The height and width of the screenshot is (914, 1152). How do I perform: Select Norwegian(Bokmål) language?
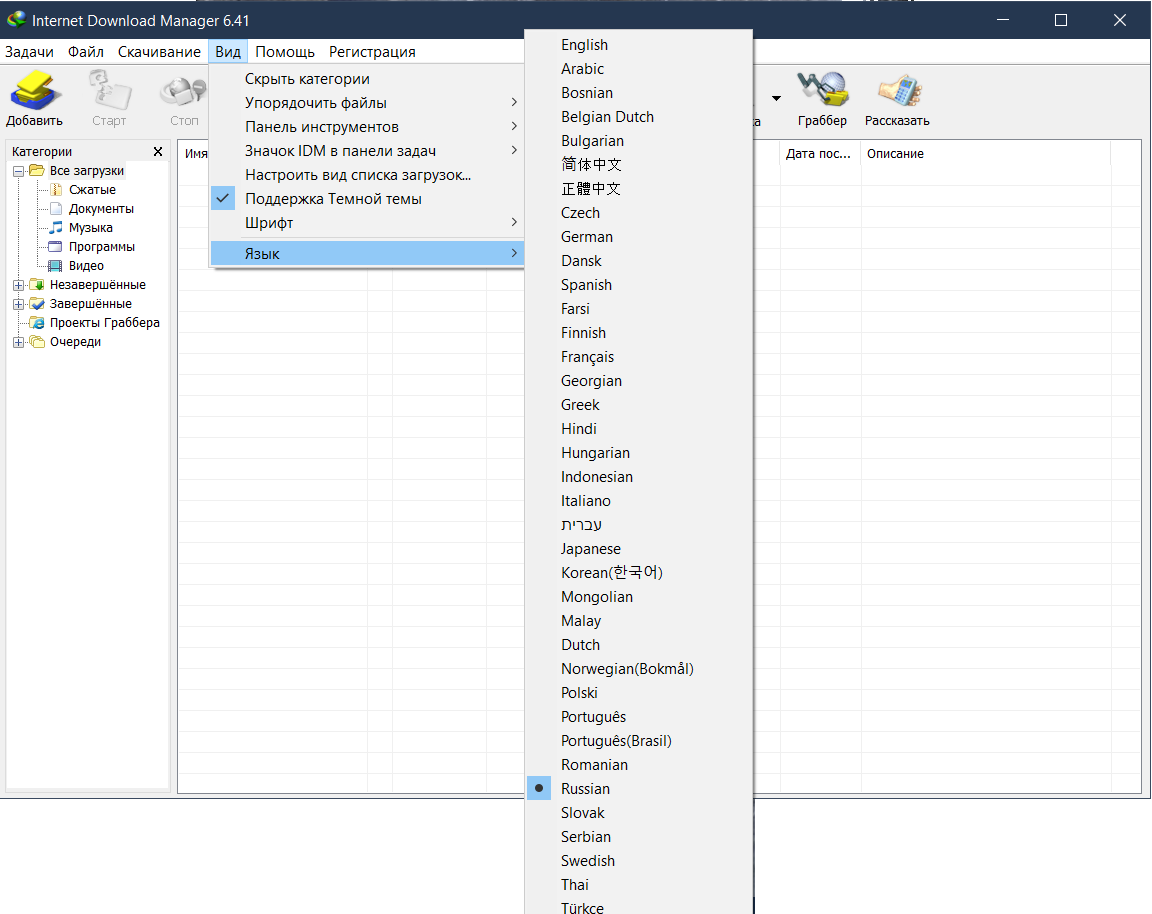(x=639, y=669)
